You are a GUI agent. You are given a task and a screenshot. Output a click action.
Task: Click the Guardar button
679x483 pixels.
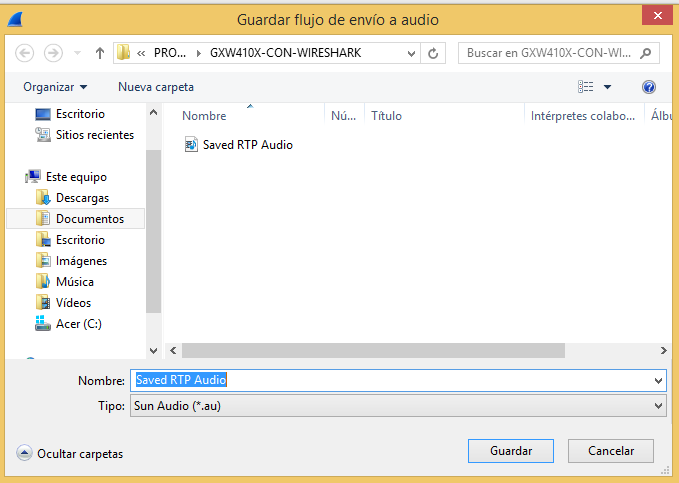point(511,451)
